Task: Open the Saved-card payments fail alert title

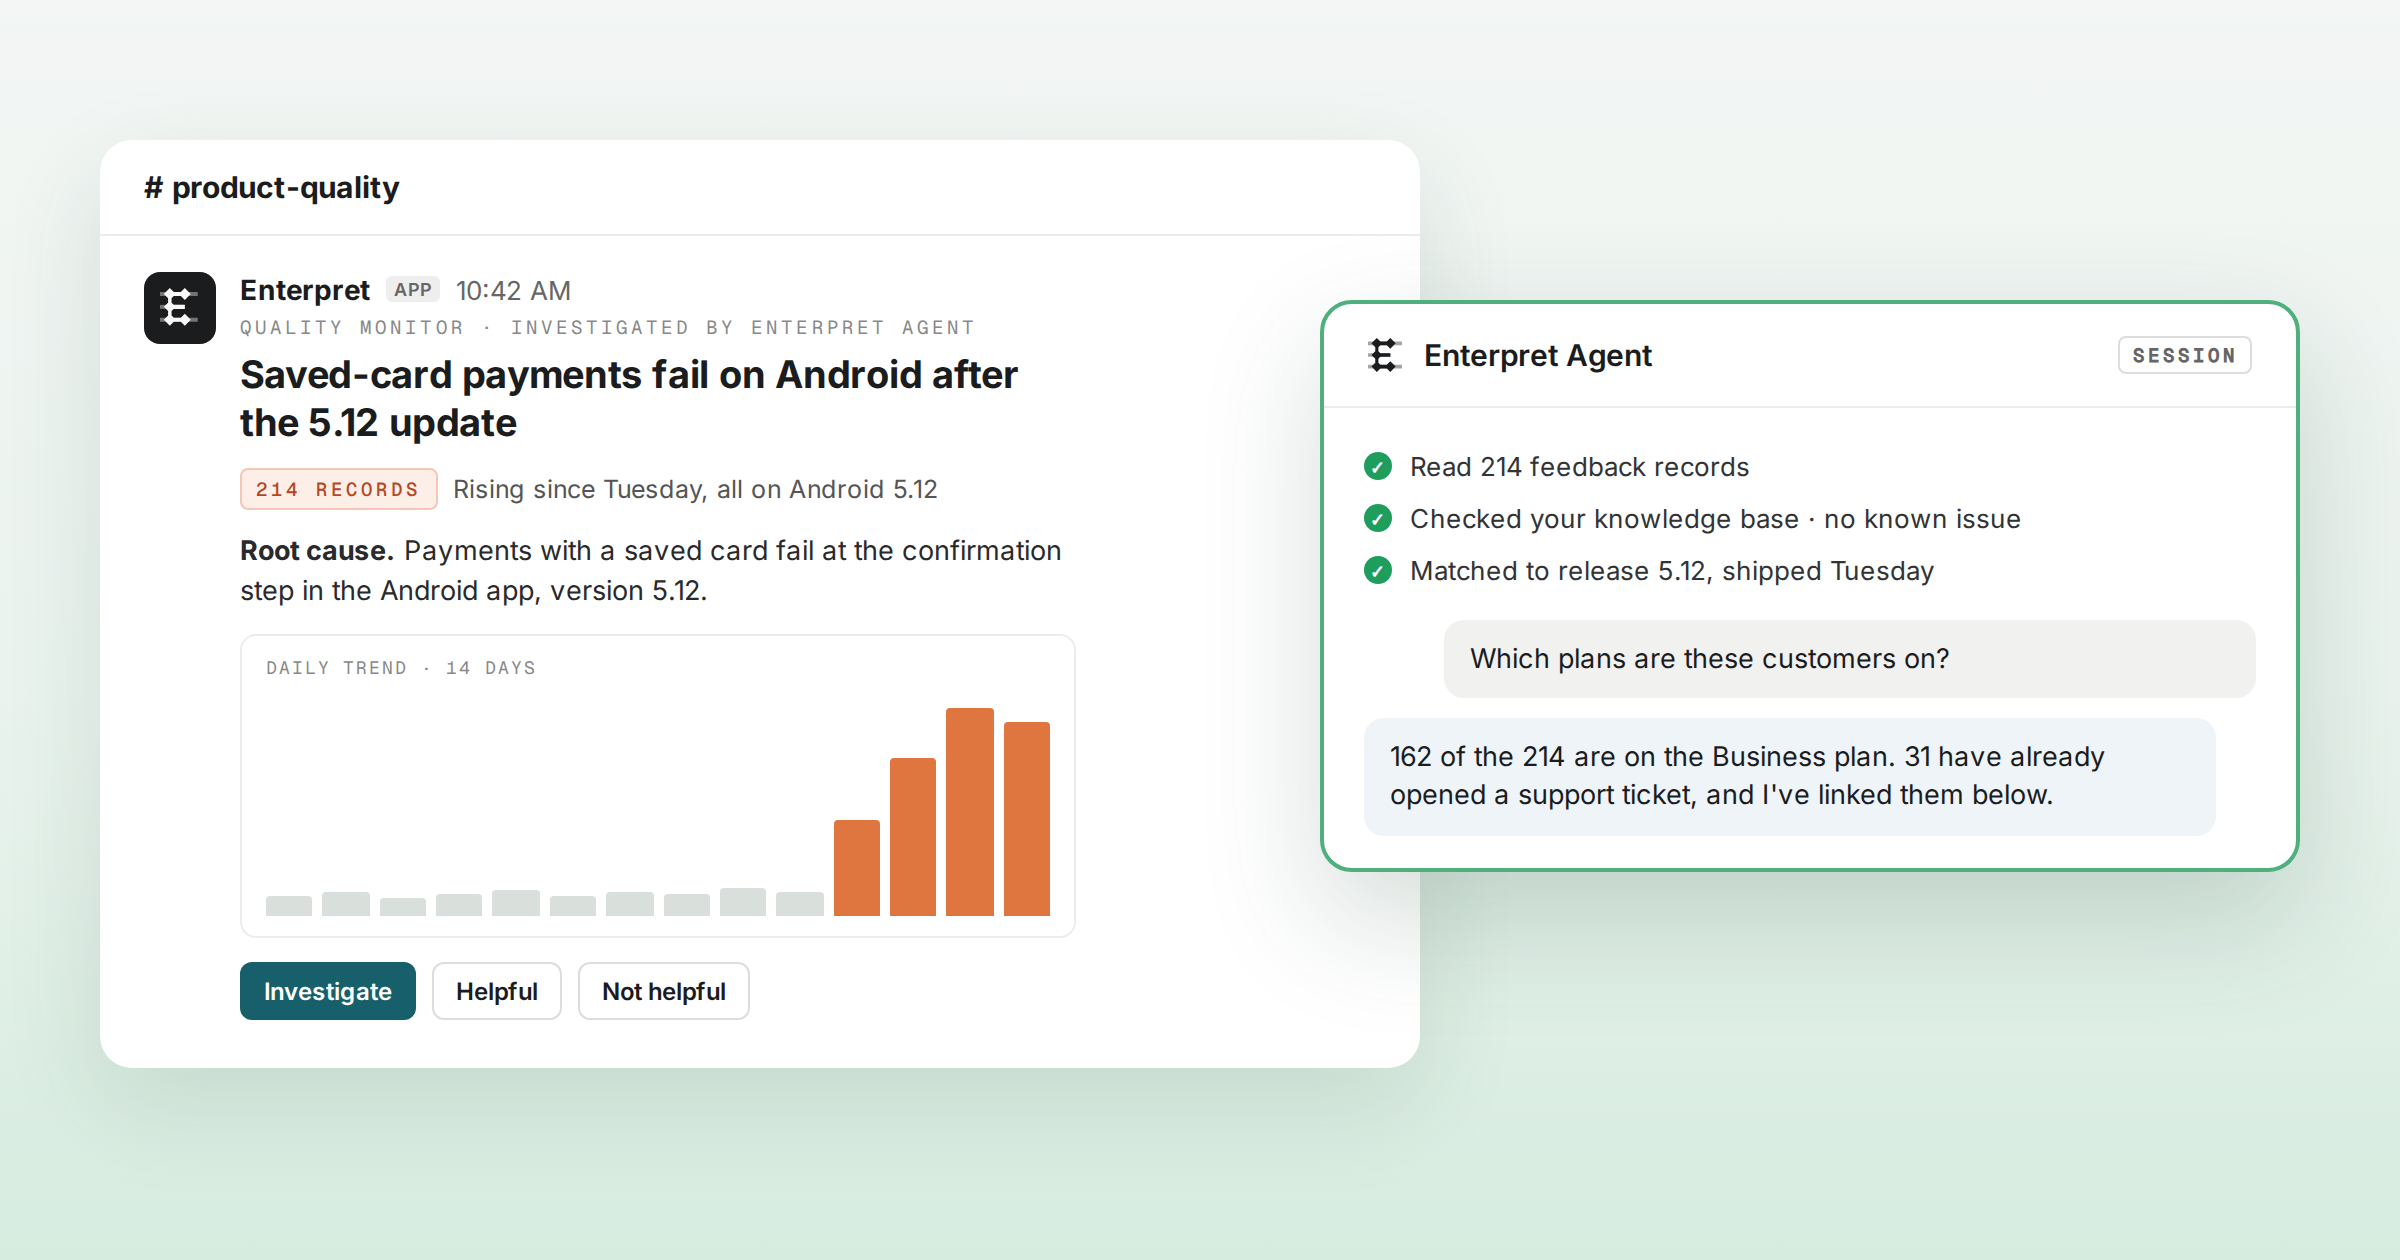Action: click(x=629, y=399)
